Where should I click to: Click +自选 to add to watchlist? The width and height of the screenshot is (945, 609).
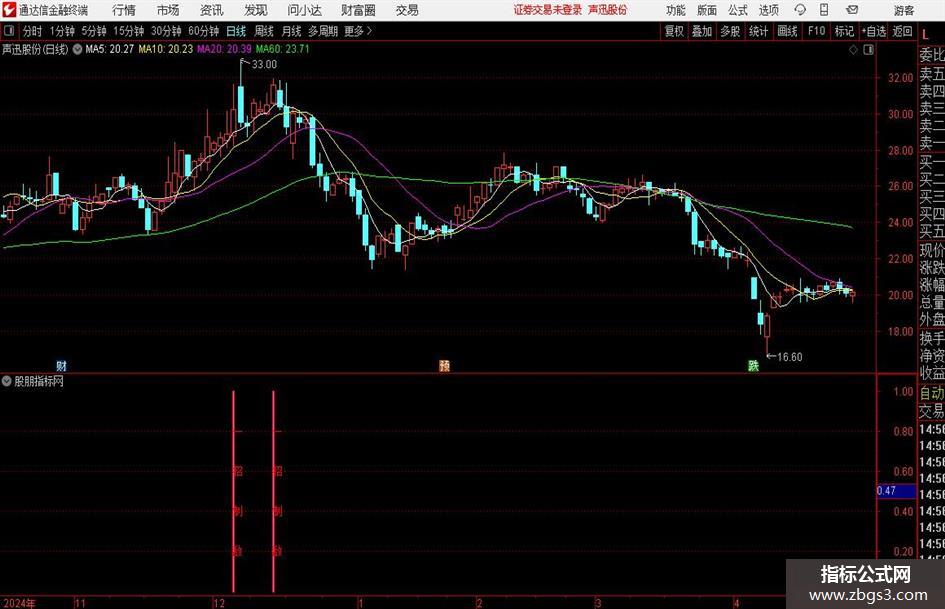click(x=874, y=31)
